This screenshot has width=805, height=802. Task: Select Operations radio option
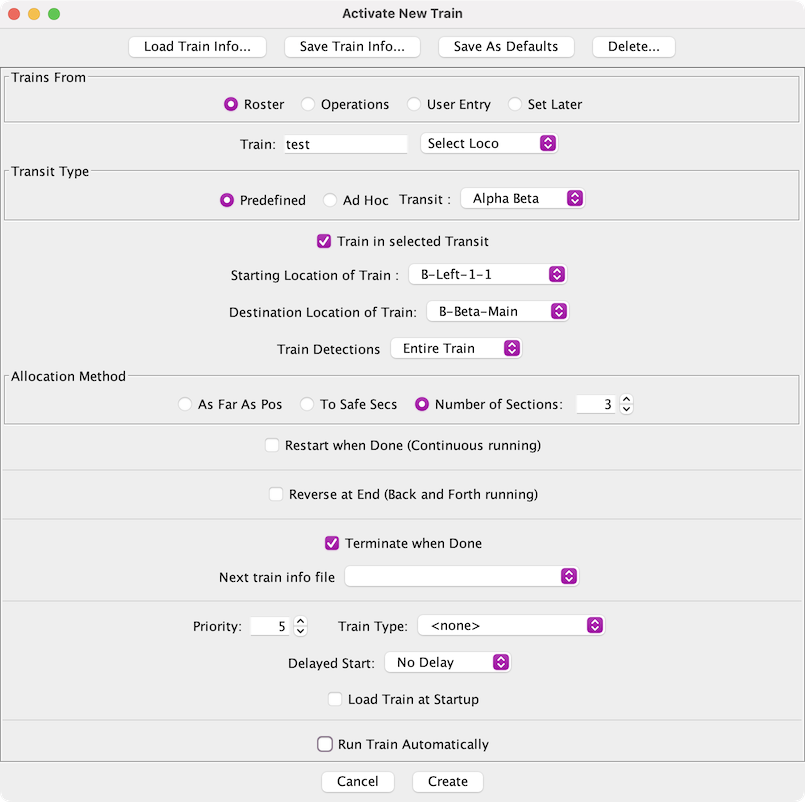click(309, 104)
